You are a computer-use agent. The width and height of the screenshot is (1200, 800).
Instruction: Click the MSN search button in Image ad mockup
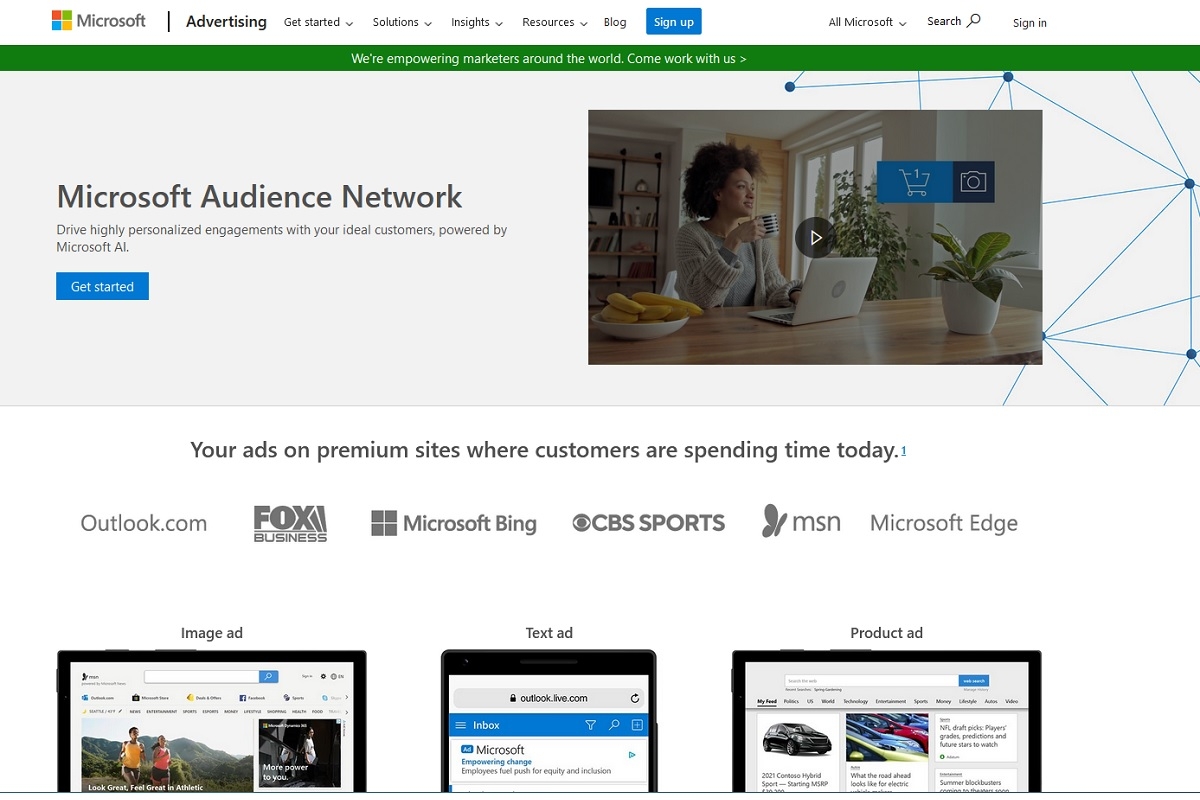[x=268, y=677]
